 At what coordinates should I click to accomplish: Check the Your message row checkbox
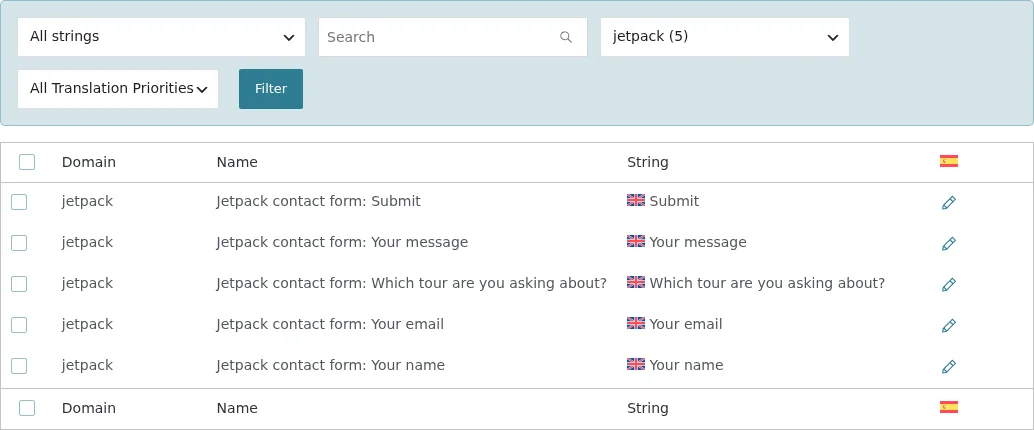pyautogui.click(x=19, y=243)
